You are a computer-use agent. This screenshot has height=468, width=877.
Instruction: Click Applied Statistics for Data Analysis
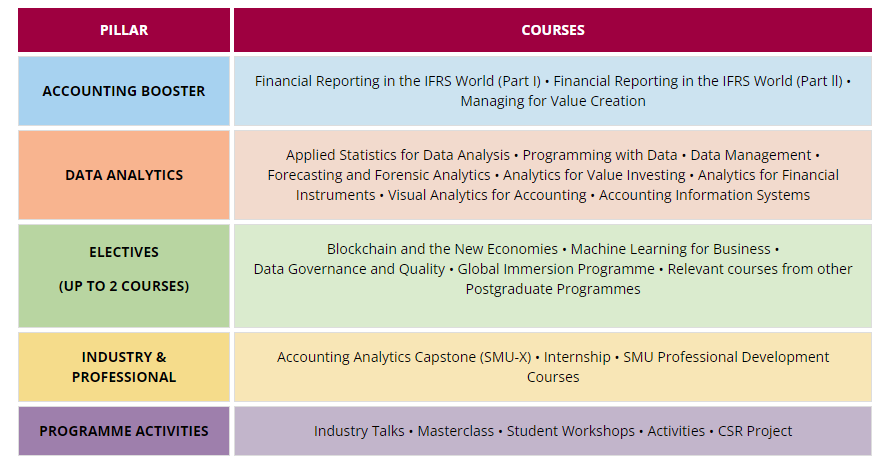[x=397, y=155]
